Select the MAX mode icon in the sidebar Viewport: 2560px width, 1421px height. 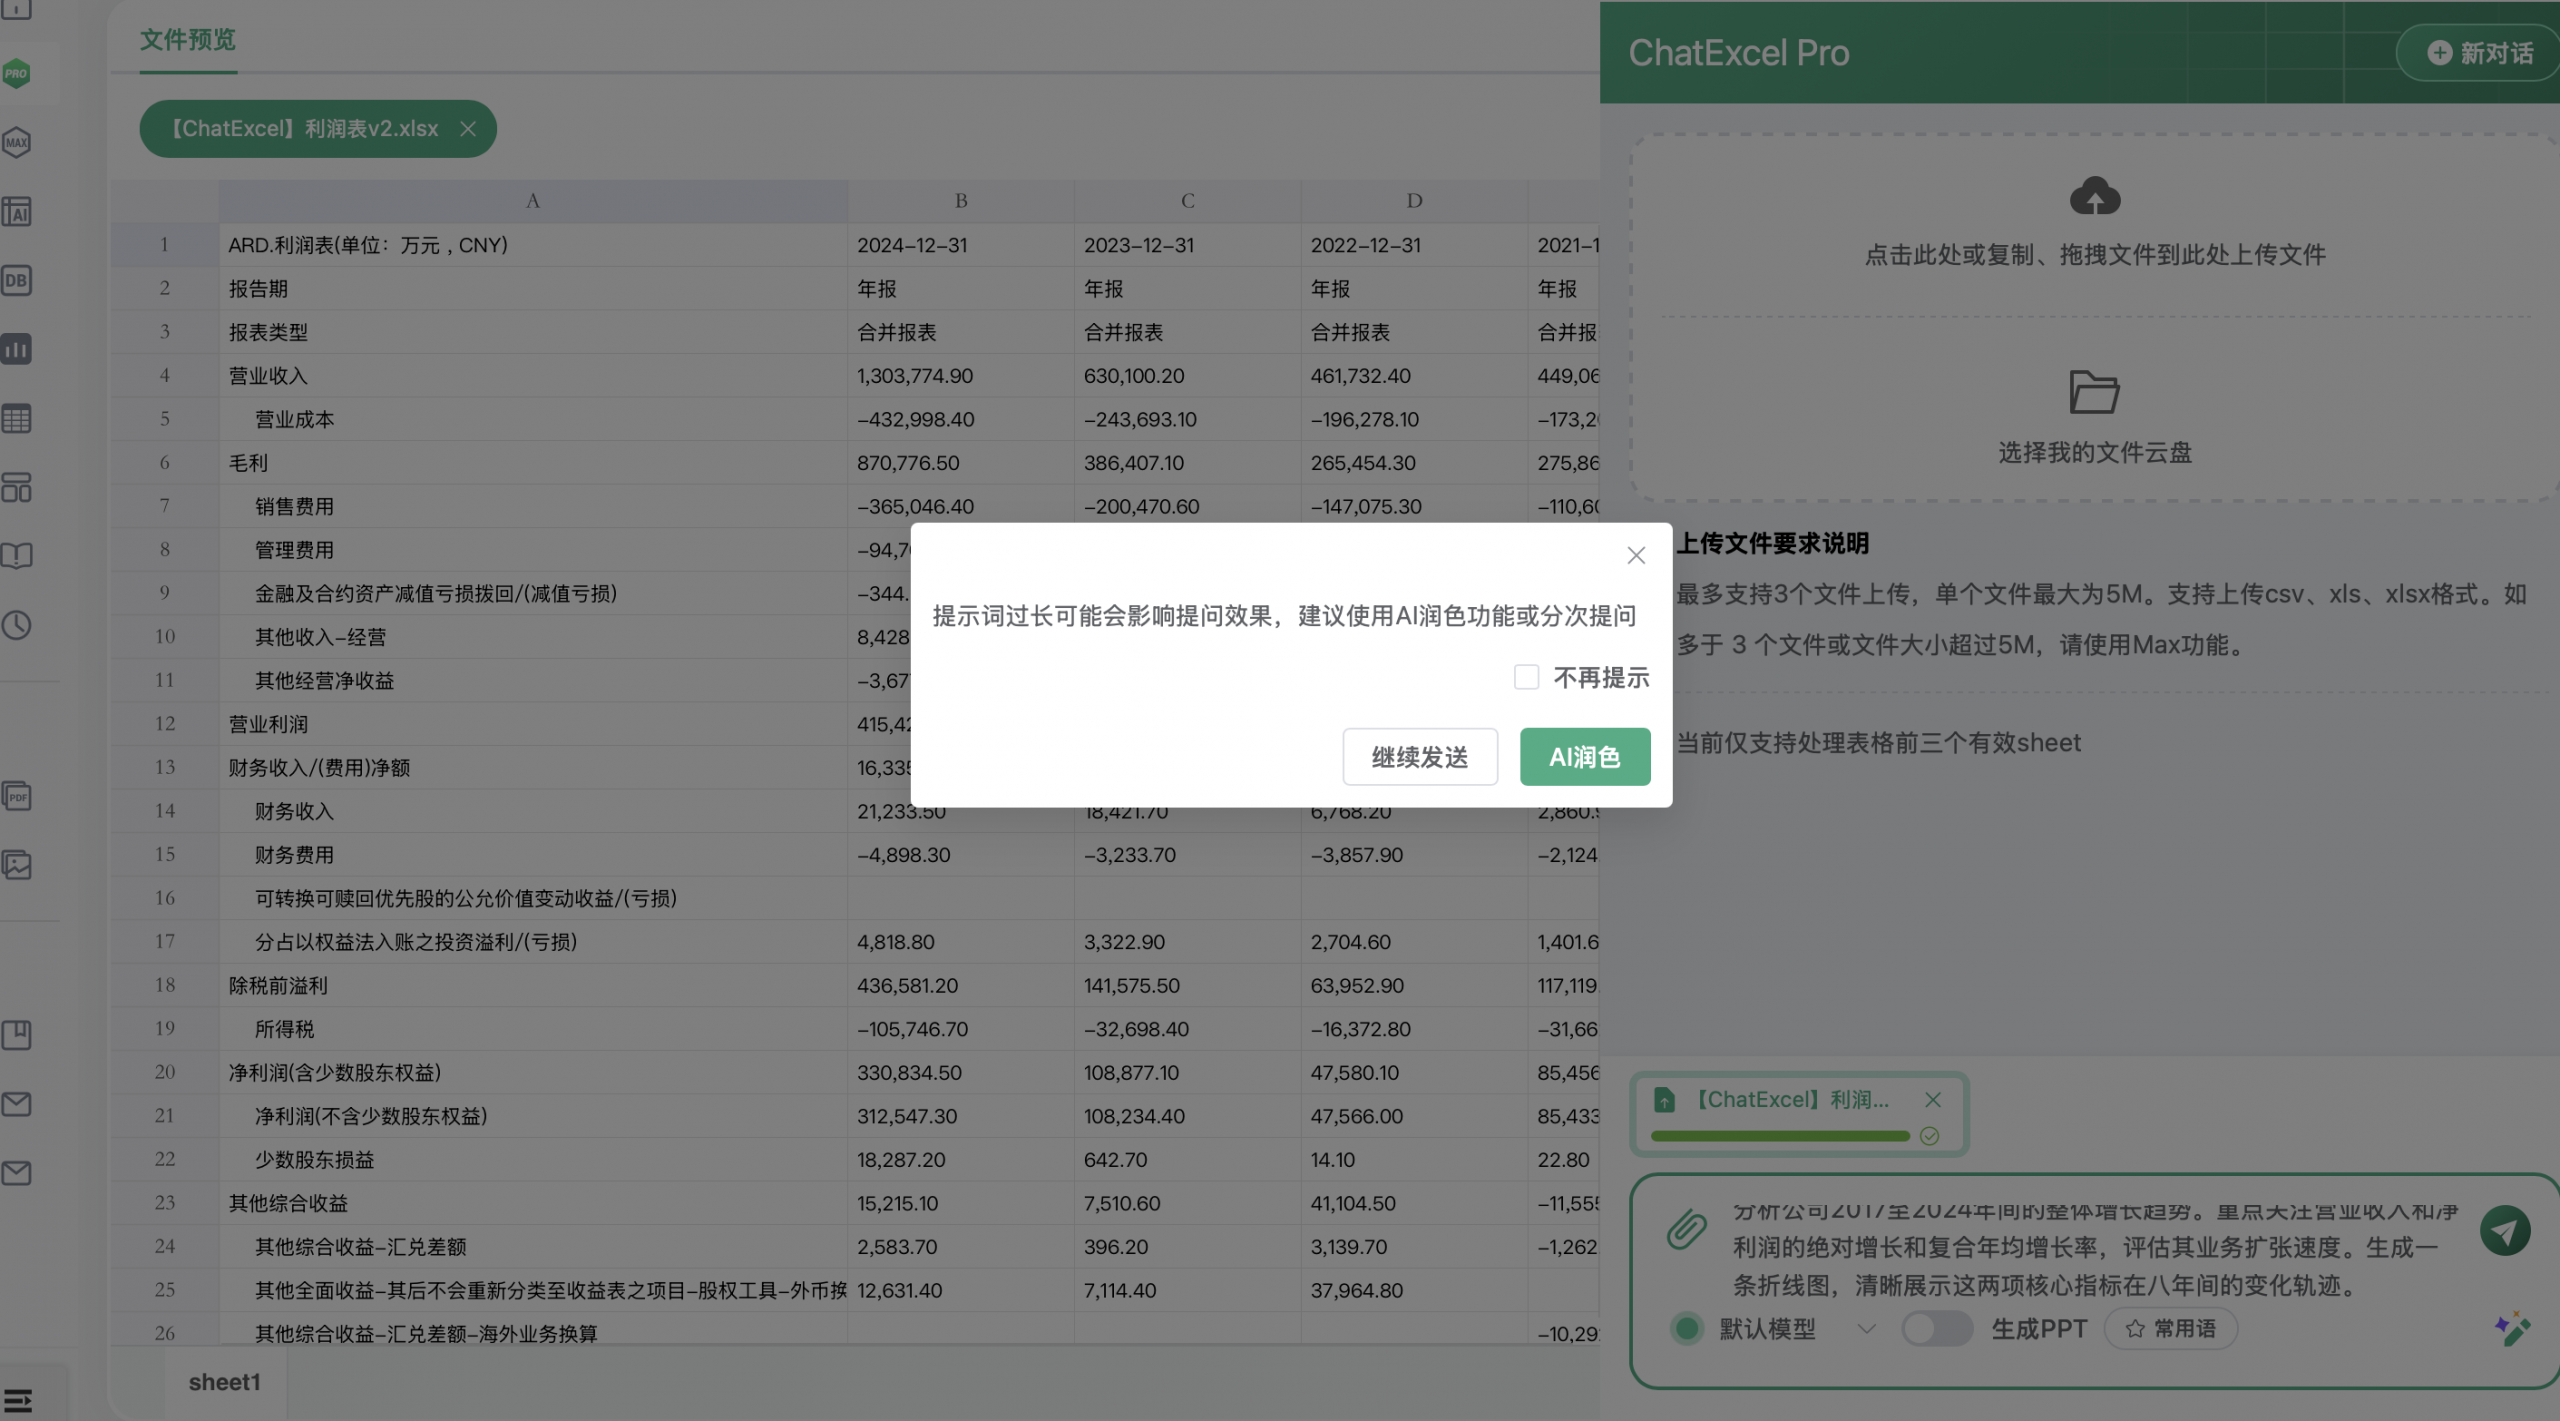click(16, 141)
